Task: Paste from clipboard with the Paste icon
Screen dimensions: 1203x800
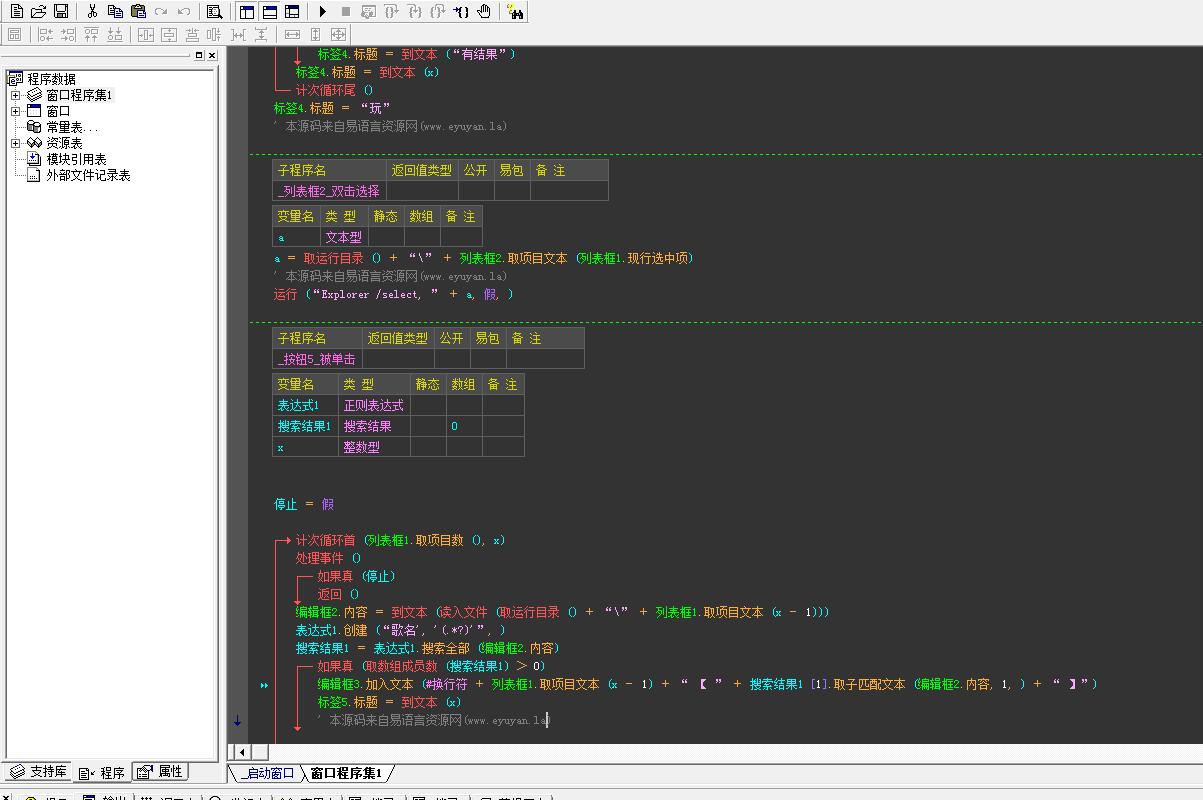Action: click(x=138, y=12)
